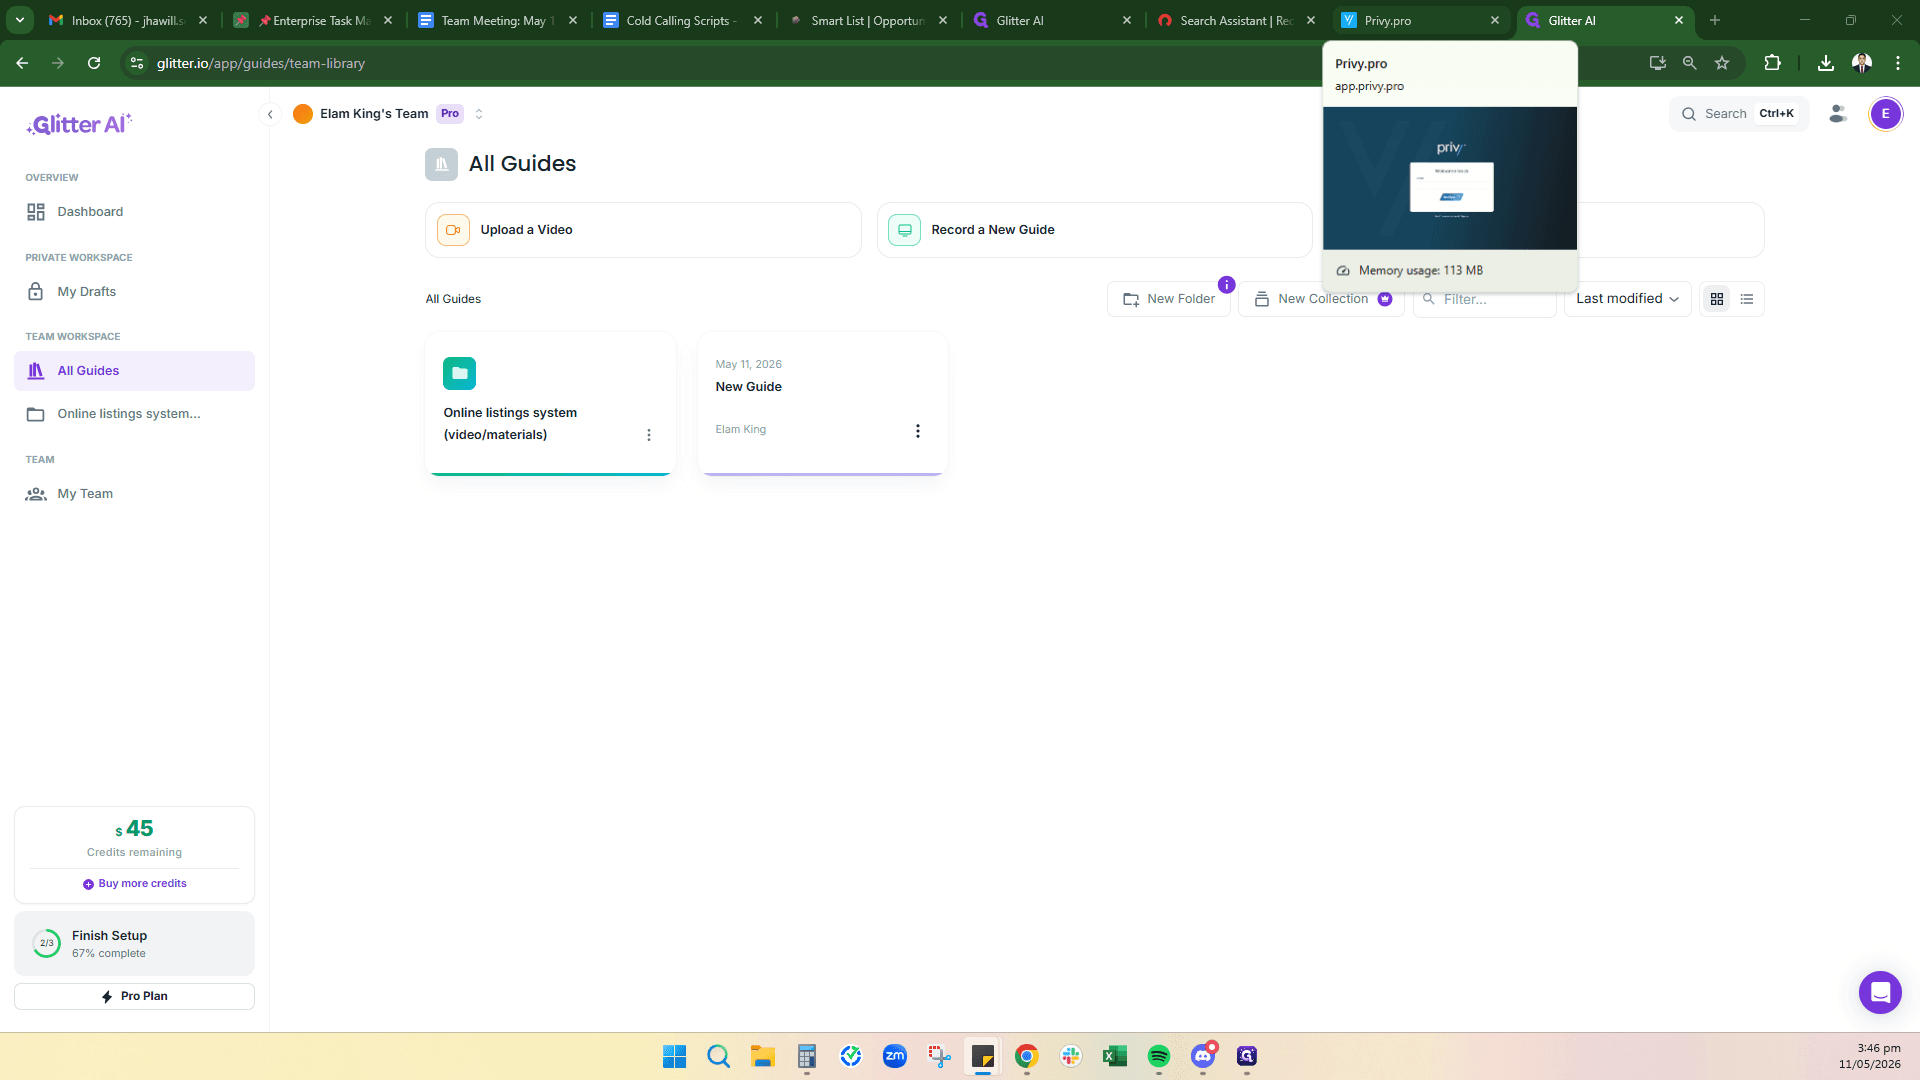The height and width of the screenshot is (1080, 1920).
Task: Open the tab search dropdown arrow
Action: pos(19,20)
